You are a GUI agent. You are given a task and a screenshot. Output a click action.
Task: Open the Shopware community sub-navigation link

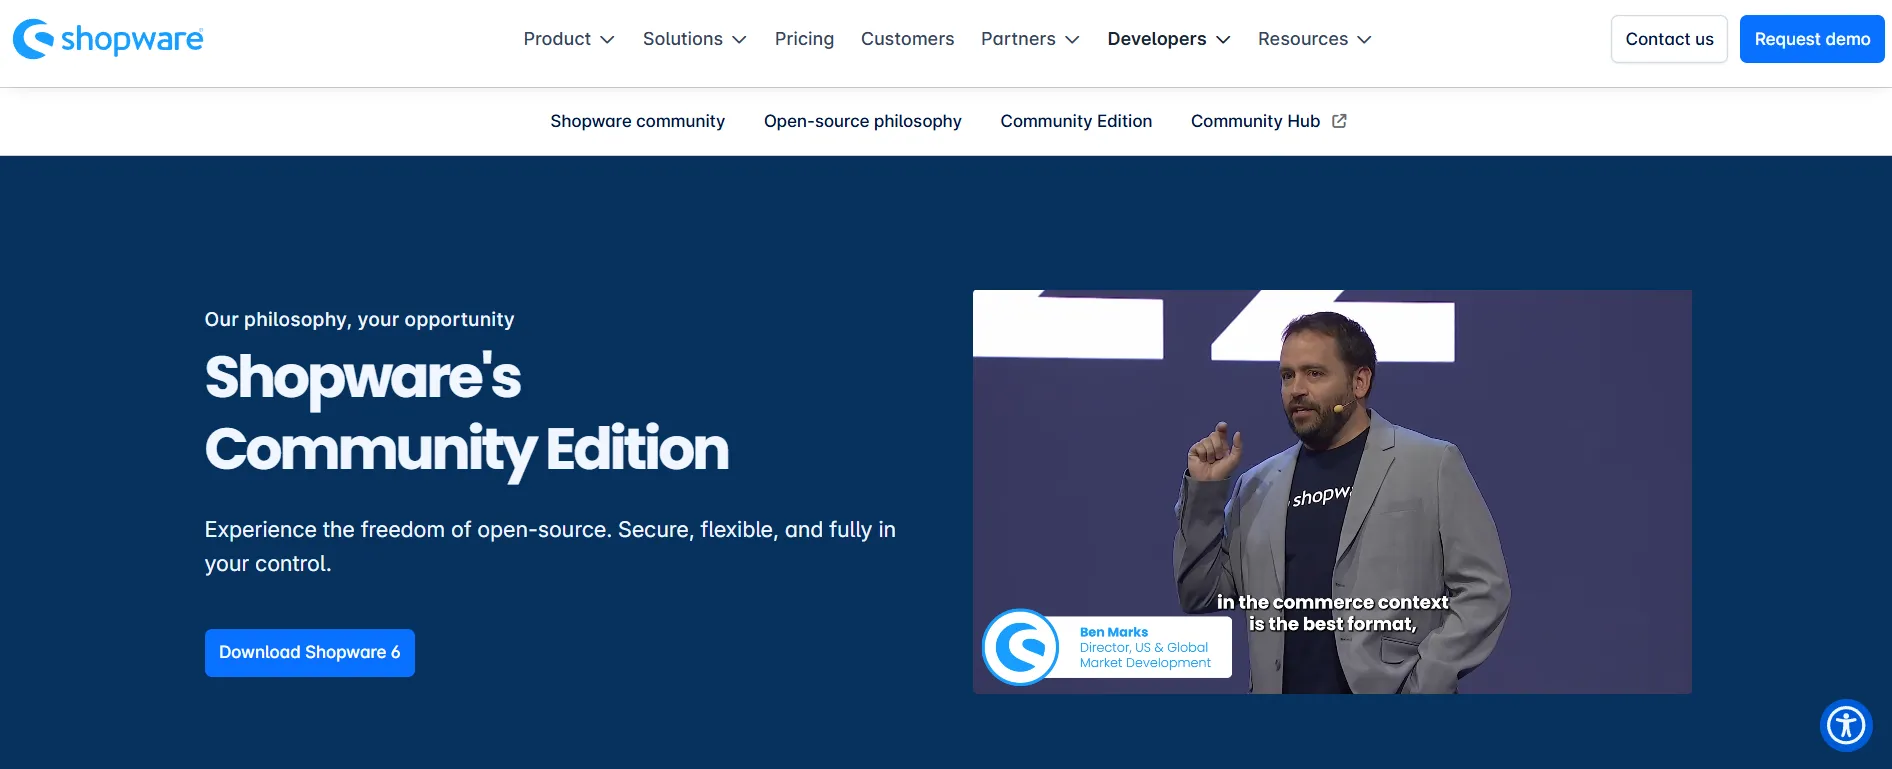click(637, 121)
